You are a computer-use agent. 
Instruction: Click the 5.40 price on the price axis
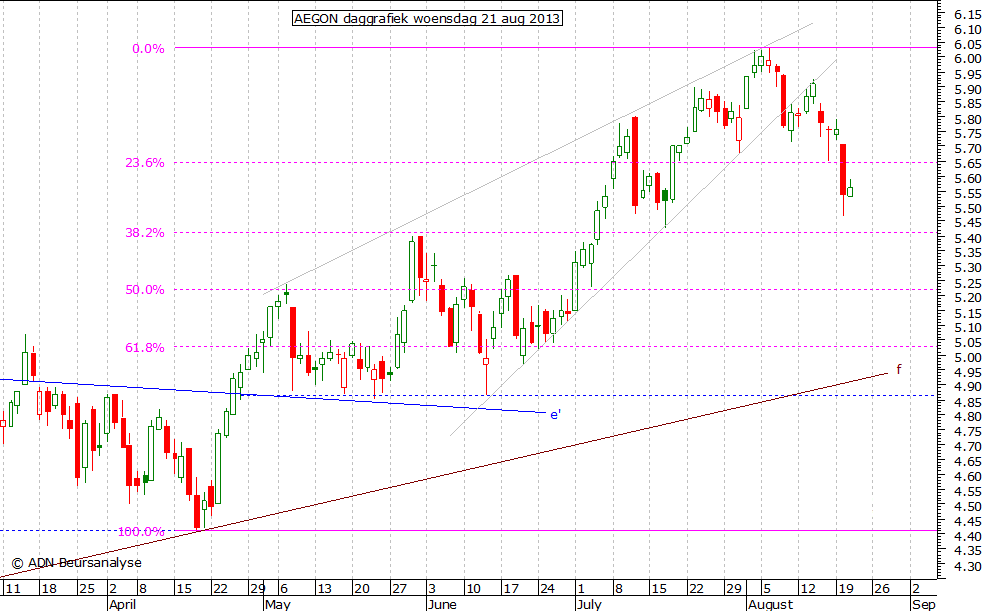(x=967, y=238)
